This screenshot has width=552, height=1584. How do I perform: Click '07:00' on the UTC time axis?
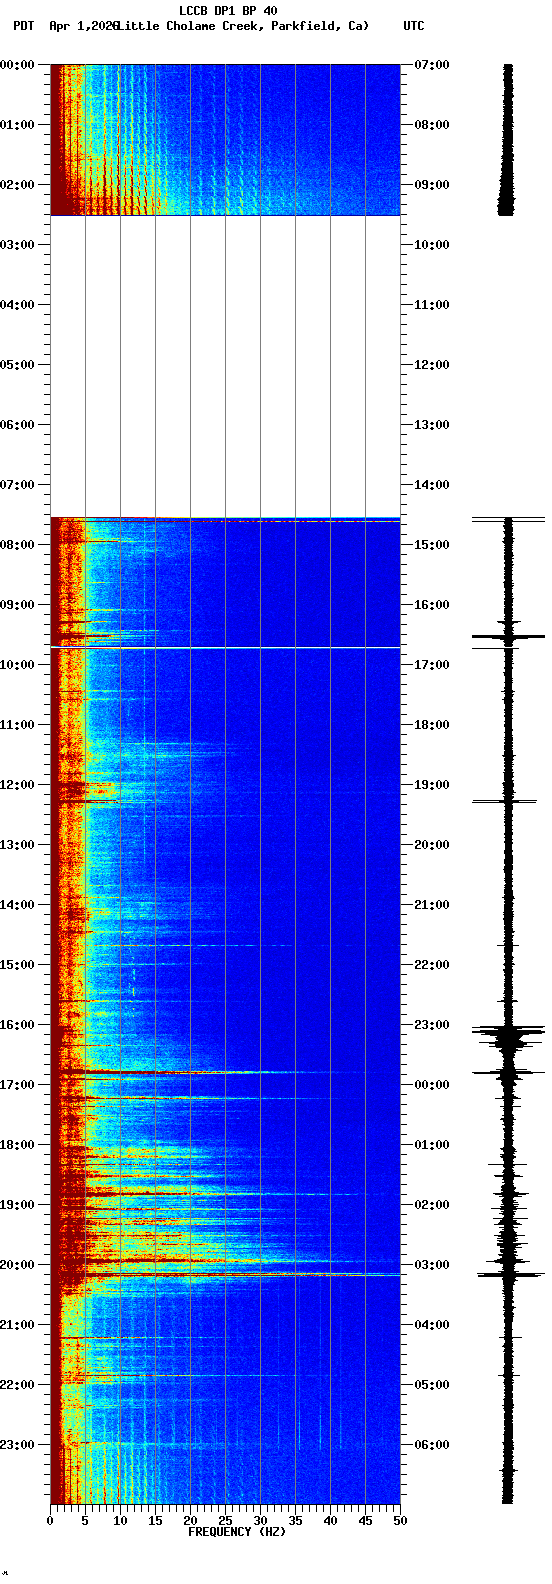point(432,65)
